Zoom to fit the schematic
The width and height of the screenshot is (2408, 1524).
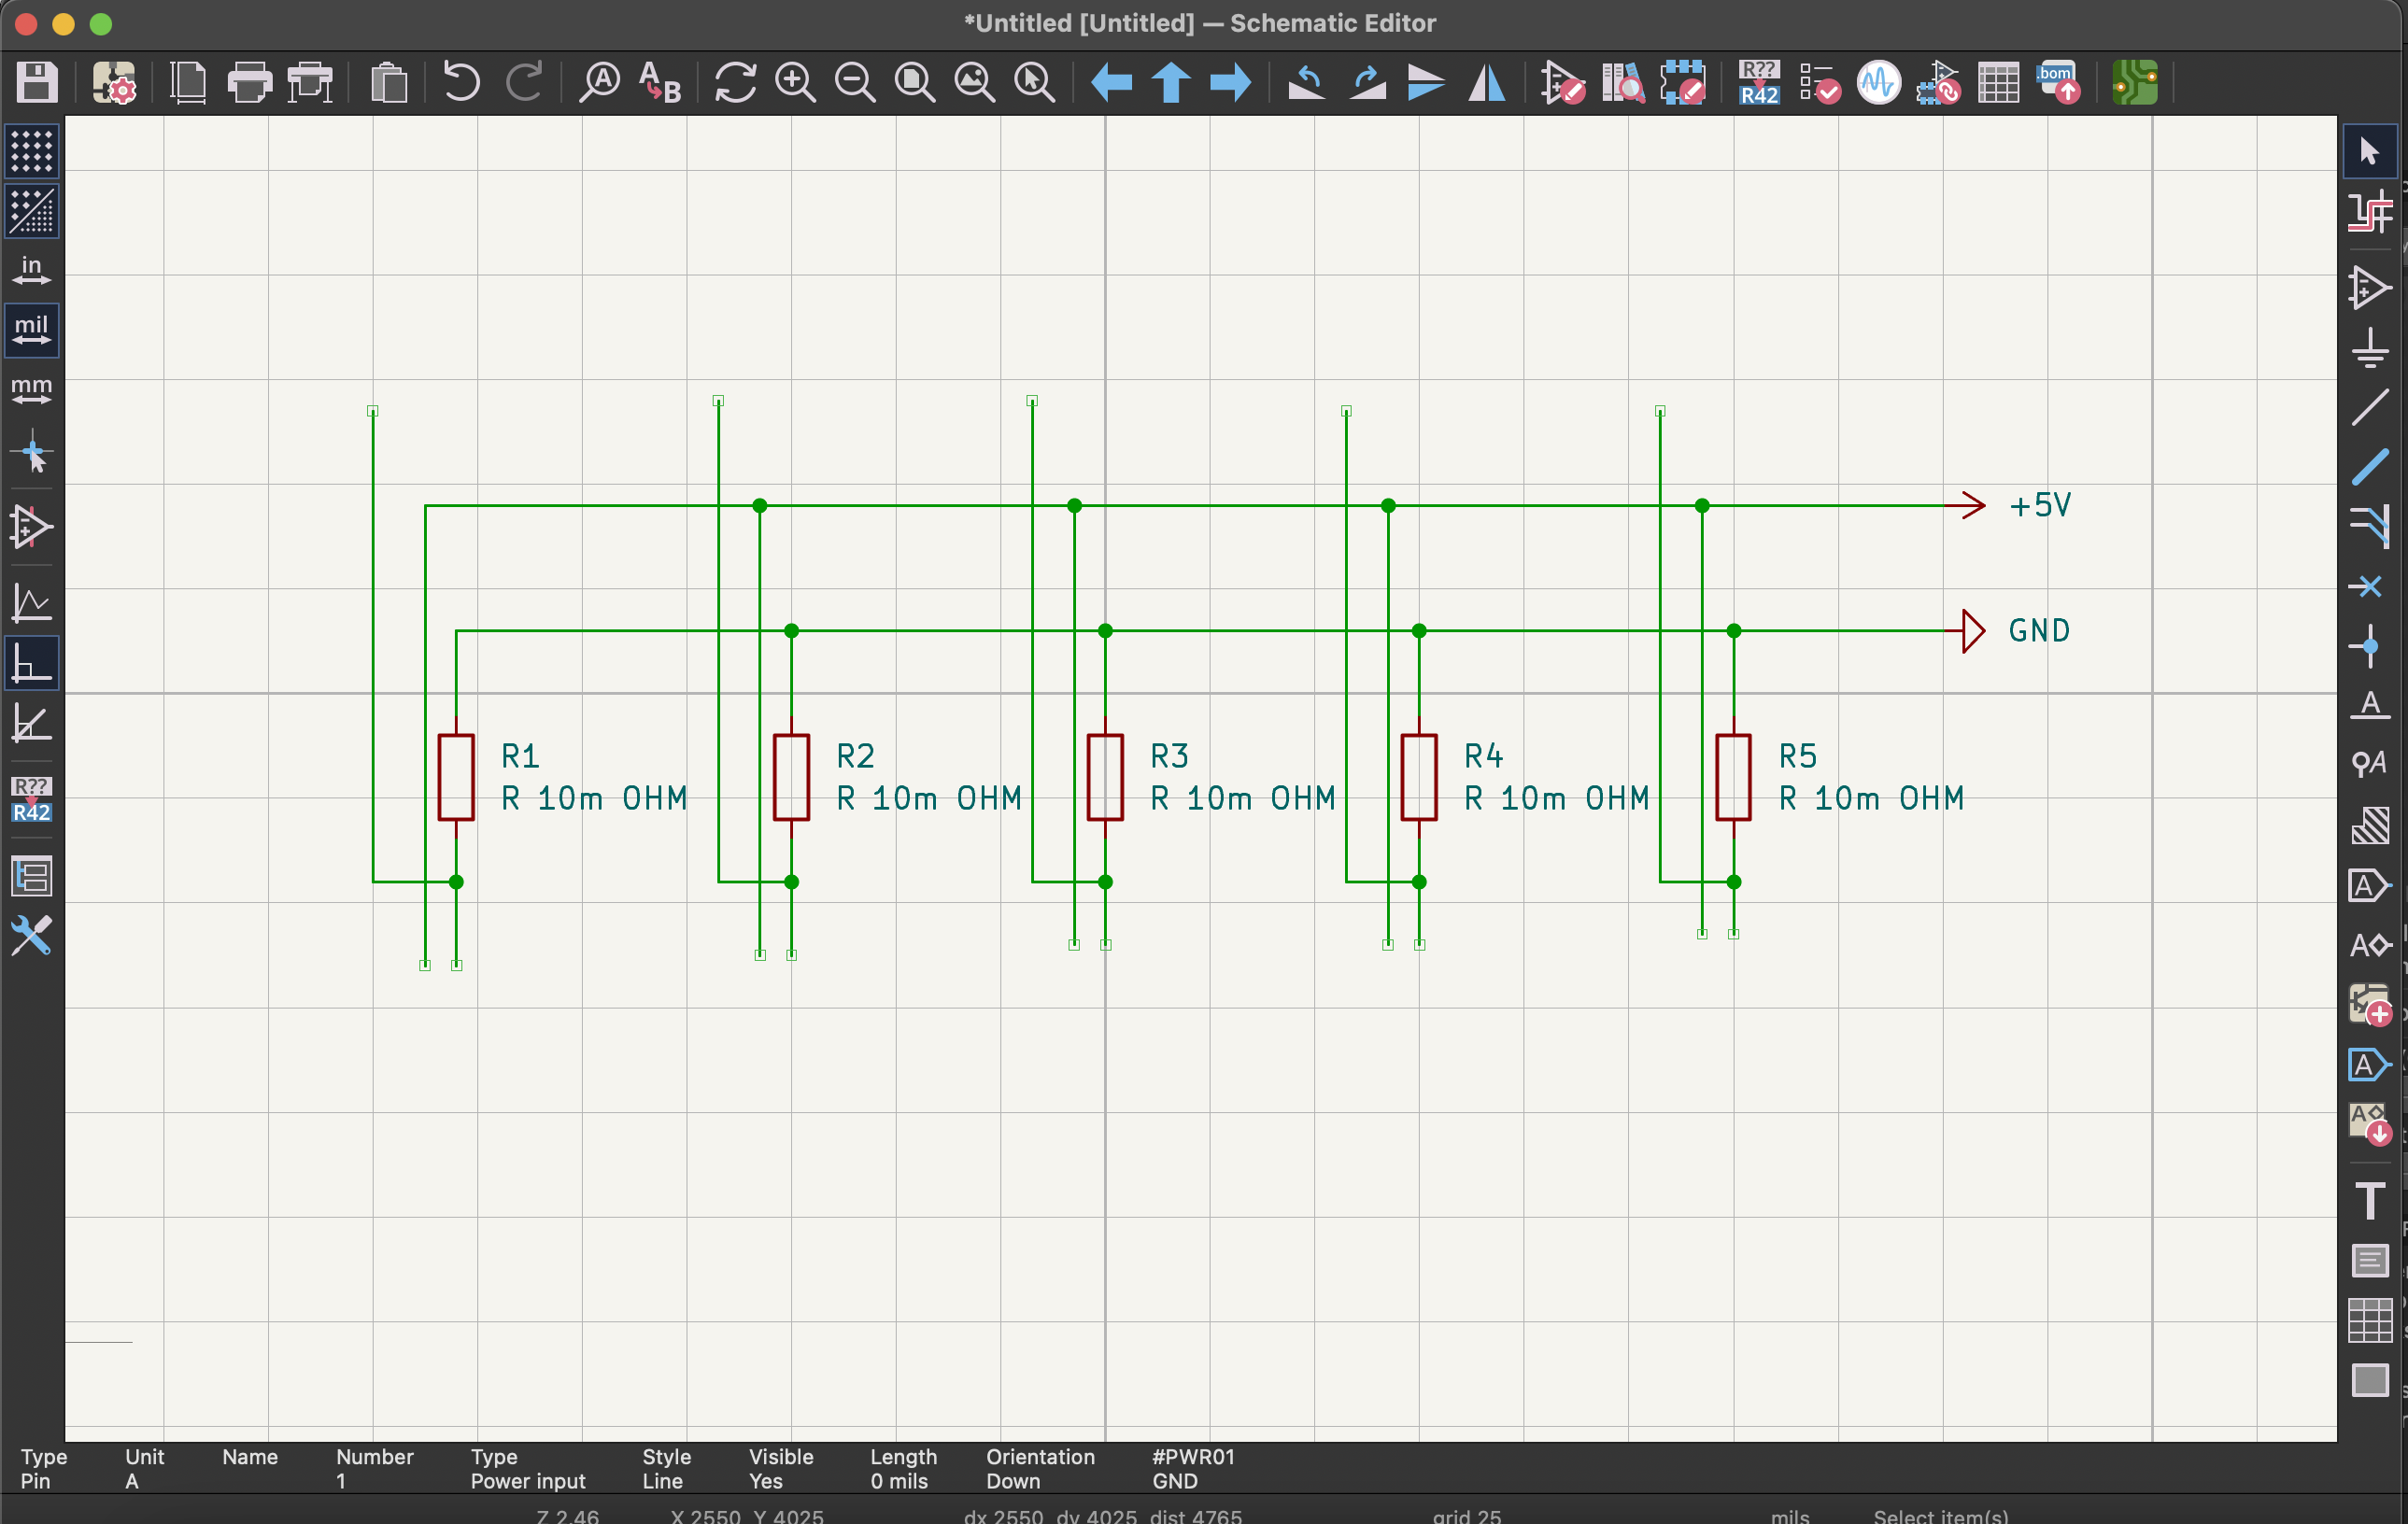pos(913,82)
